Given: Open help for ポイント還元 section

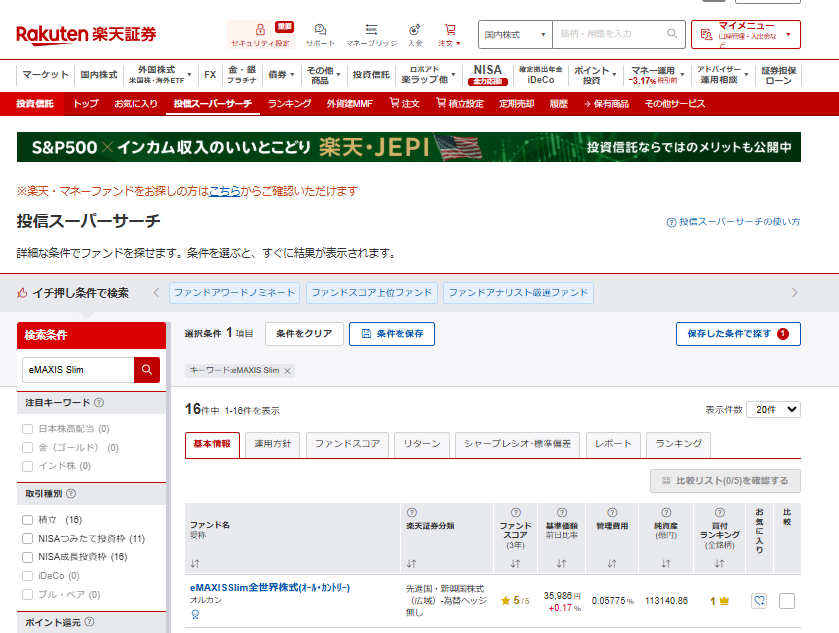Looking at the screenshot, I should [x=89, y=622].
